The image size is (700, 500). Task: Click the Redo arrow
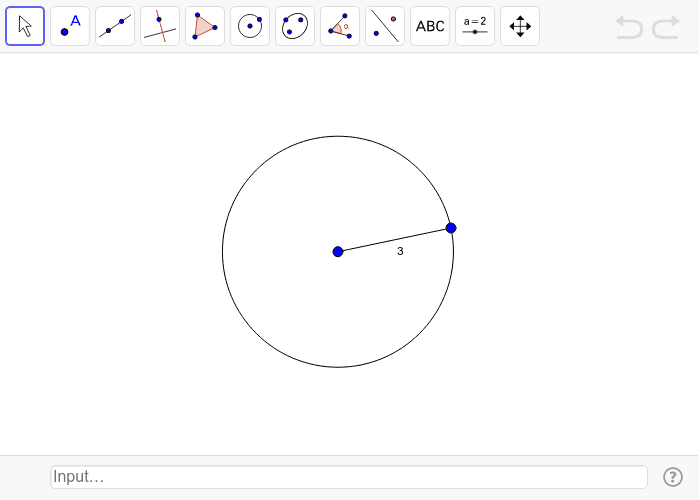pyautogui.click(x=666, y=27)
